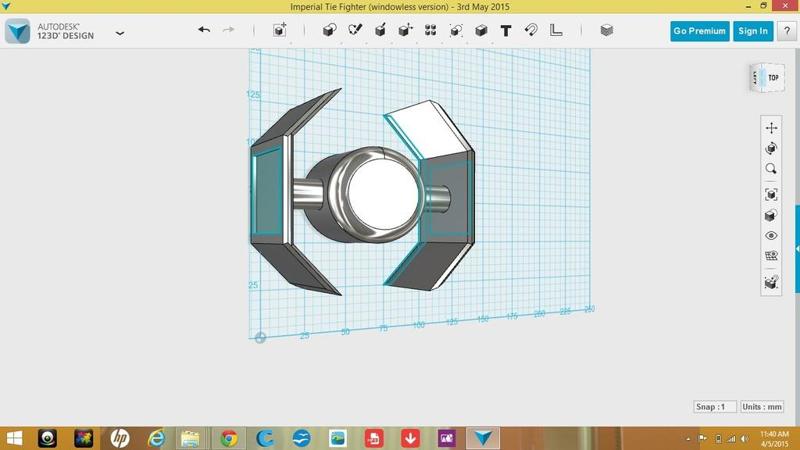Open the Help question mark menu
The width and height of the screenshot is (800, 450).
pyautogui.click(x=787, y=31)
